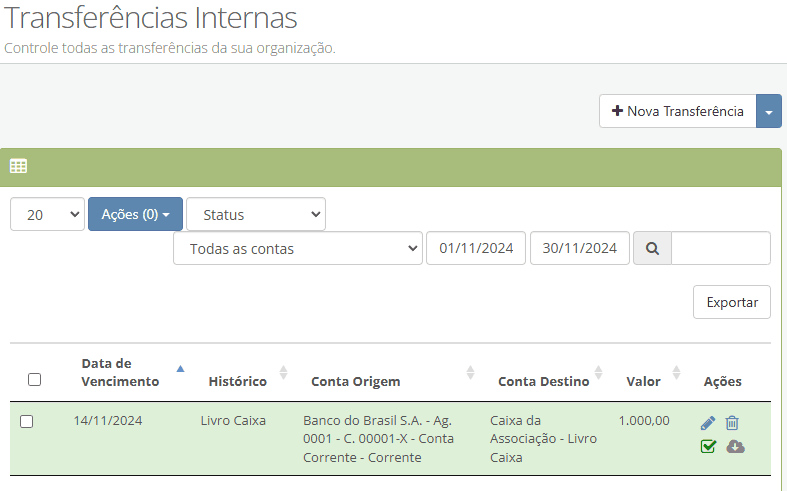Viewport: 787px width, 491px height.
Task: Download transfer receipt with cloud icon
Action: coord(735,446)
